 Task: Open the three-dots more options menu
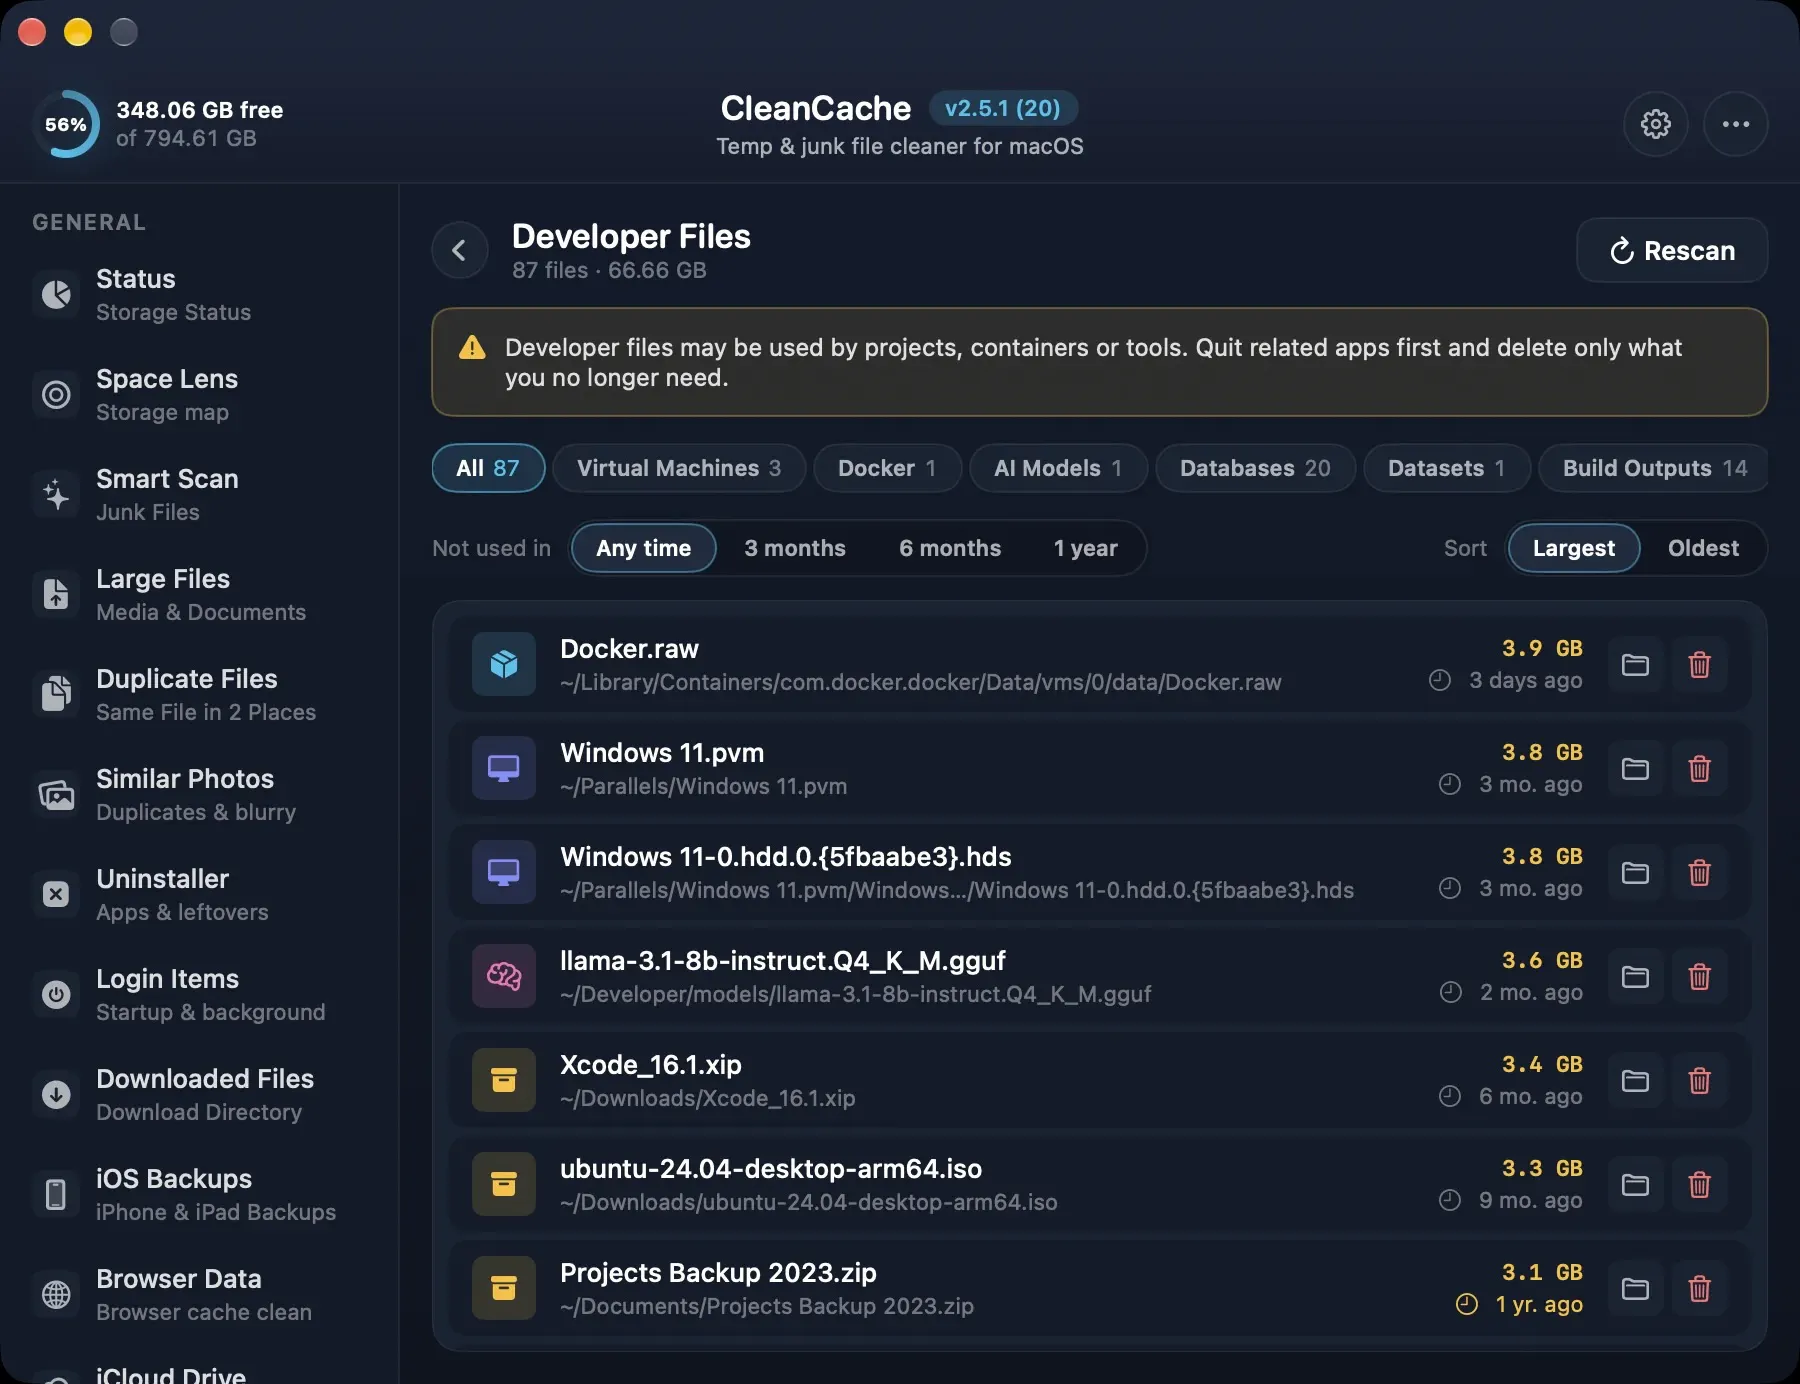tap(1736, 124)
